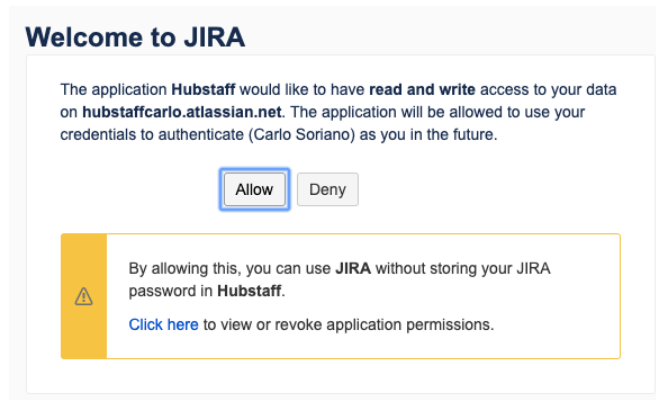Click the word 'credentials' in the description
This screenshot has height=400, width=656.
(104, 133)
